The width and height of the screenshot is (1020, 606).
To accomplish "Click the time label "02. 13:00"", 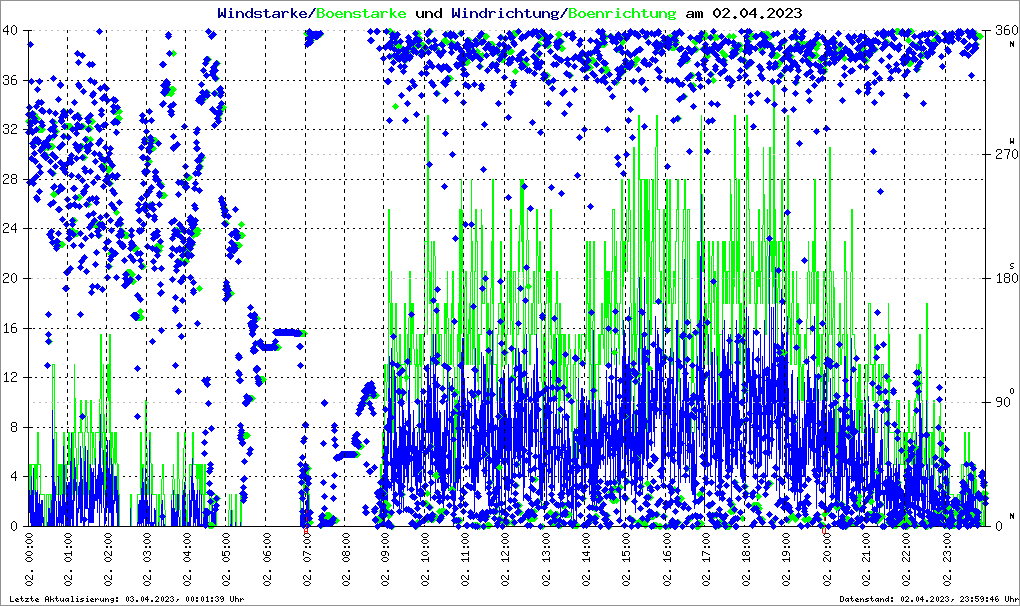I will point(545,559).
